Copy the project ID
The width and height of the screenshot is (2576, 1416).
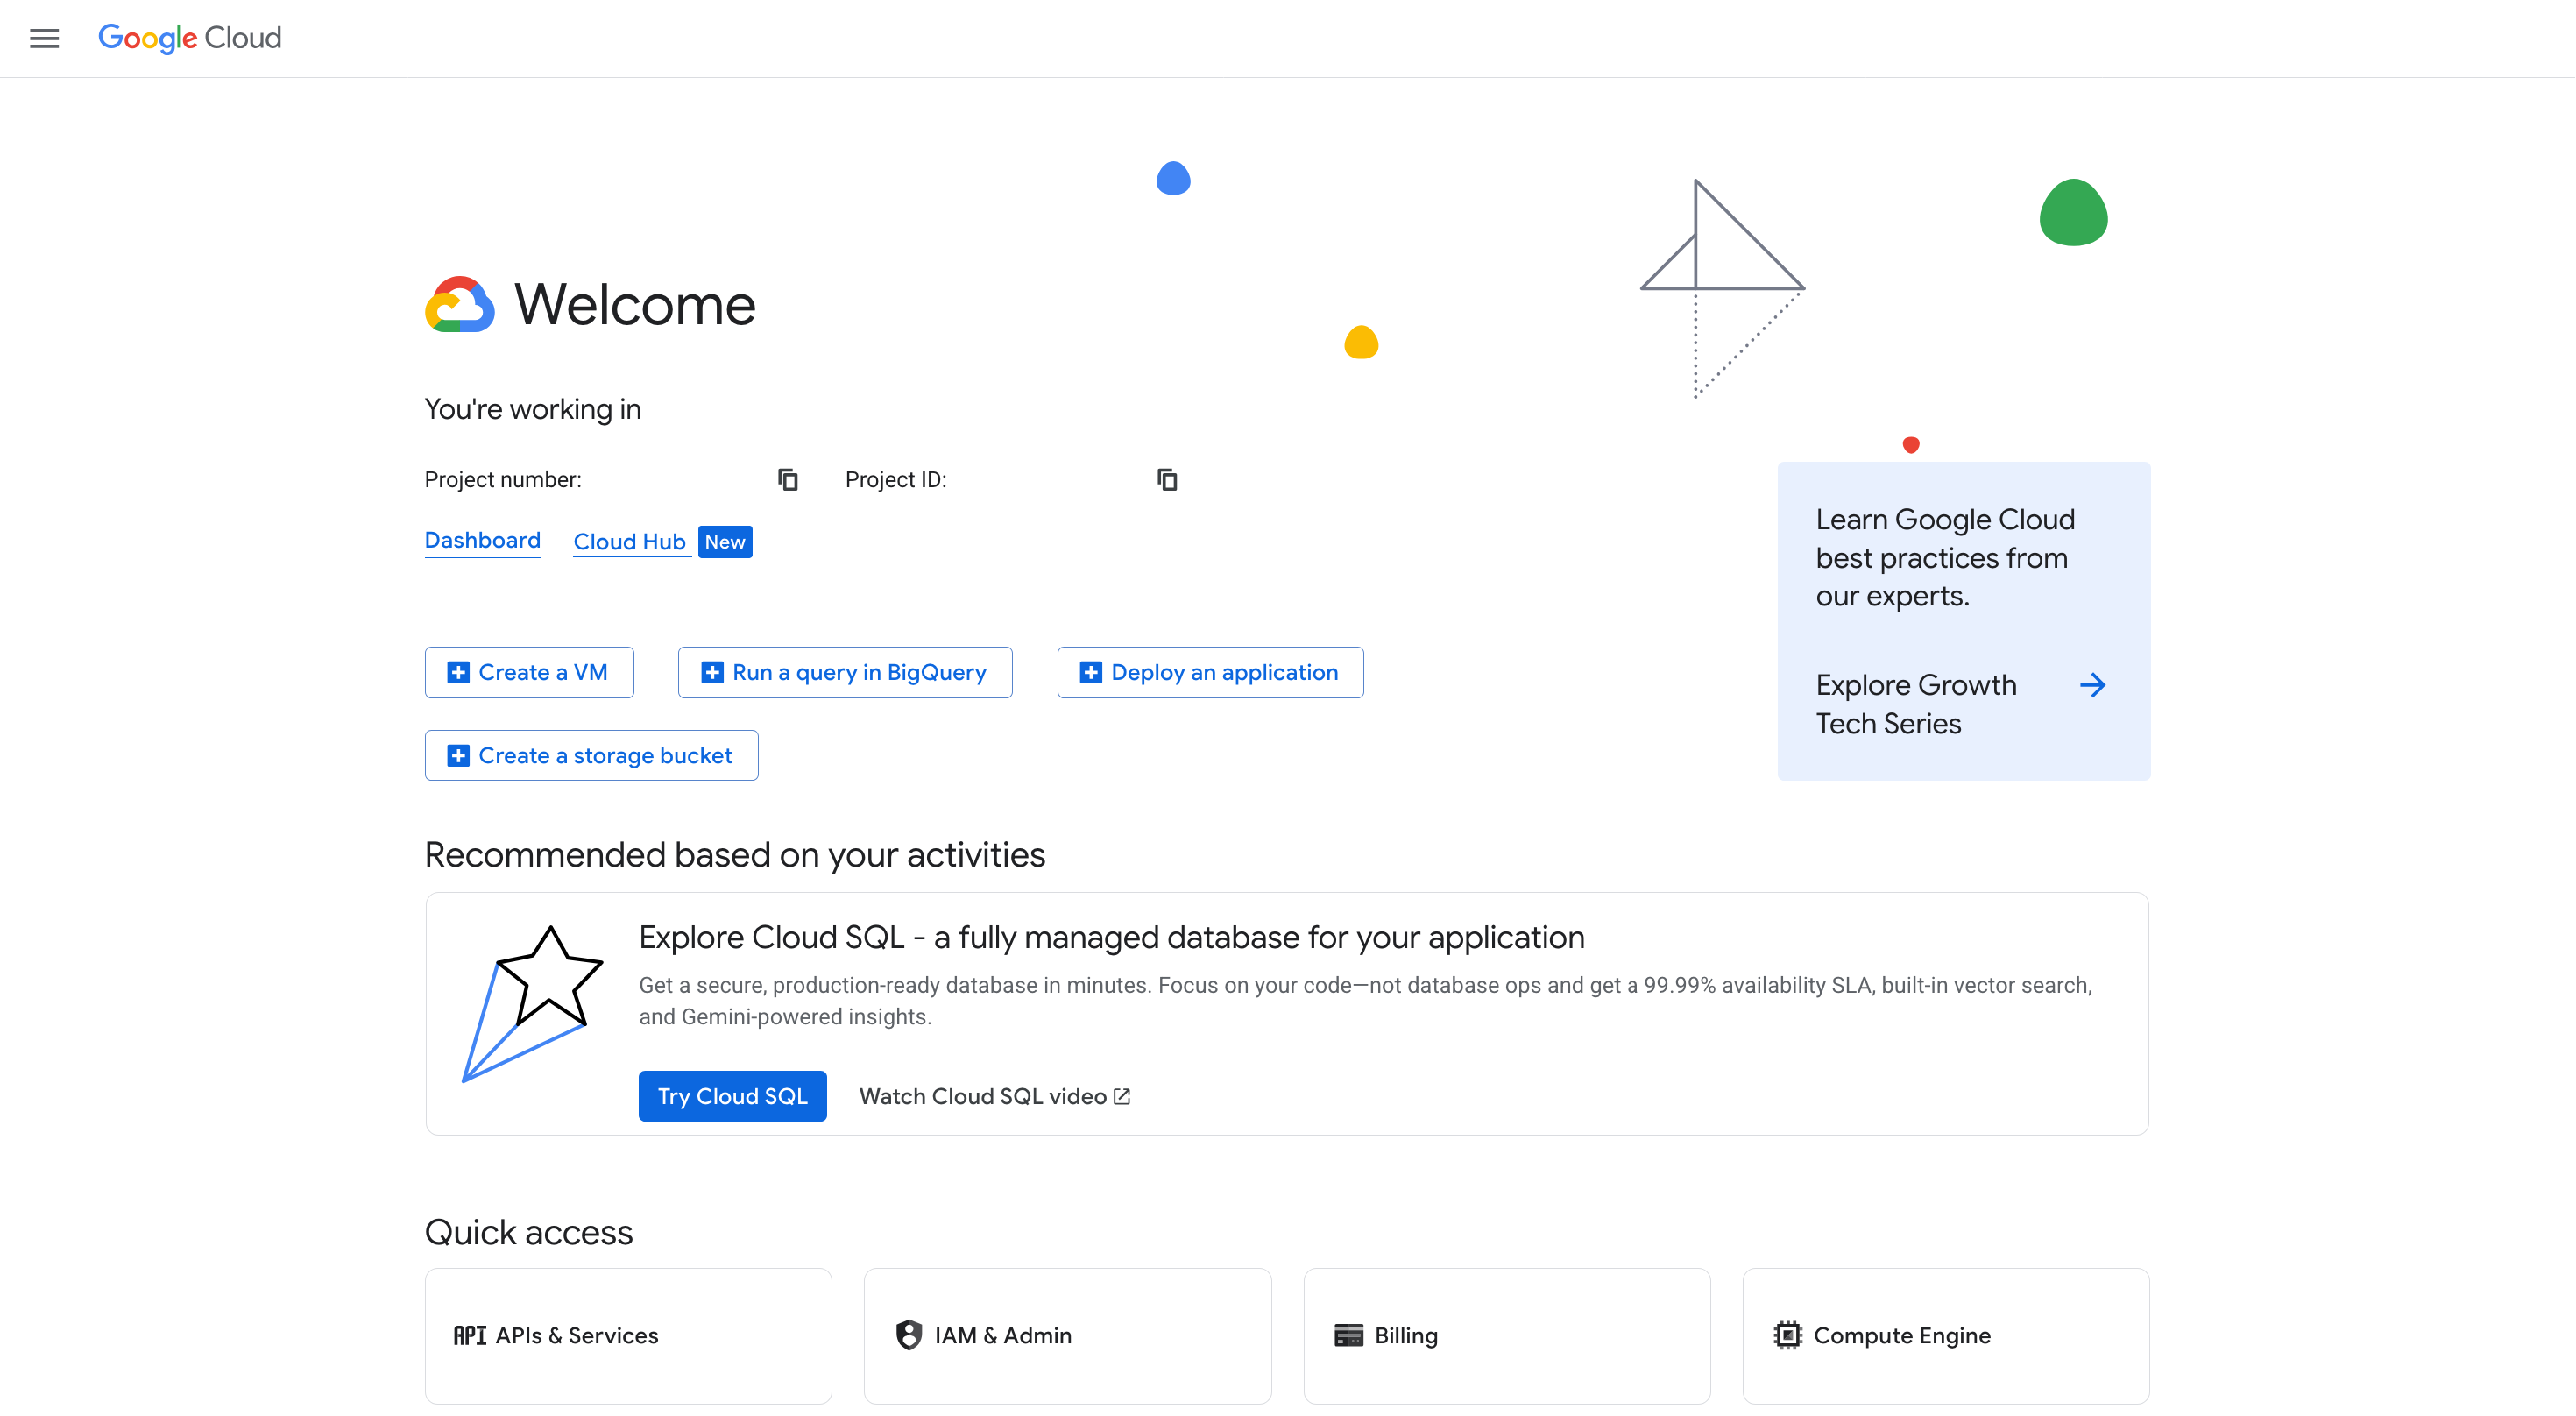pyautogui.click(x=1167, y=479)
